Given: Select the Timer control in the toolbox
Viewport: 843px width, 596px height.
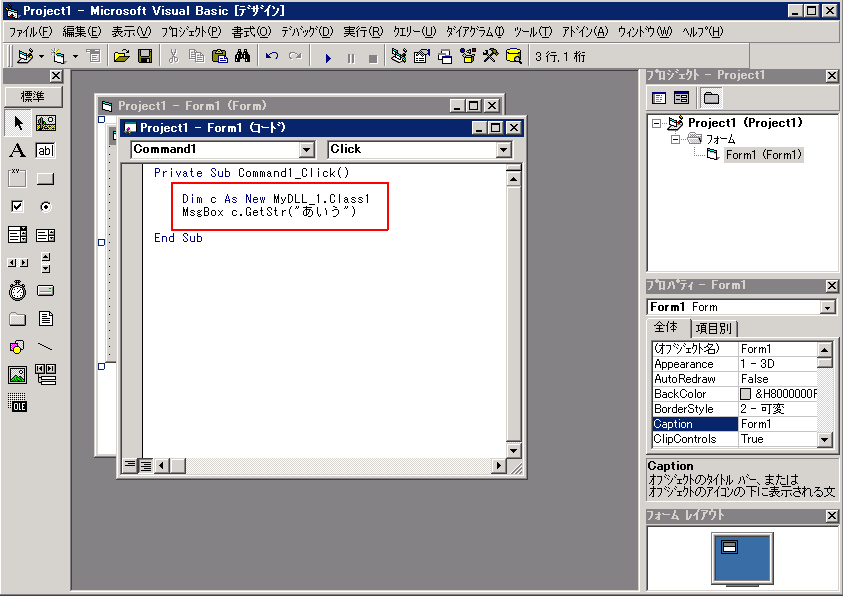Looking at the screenshot, I should point(16,290).
